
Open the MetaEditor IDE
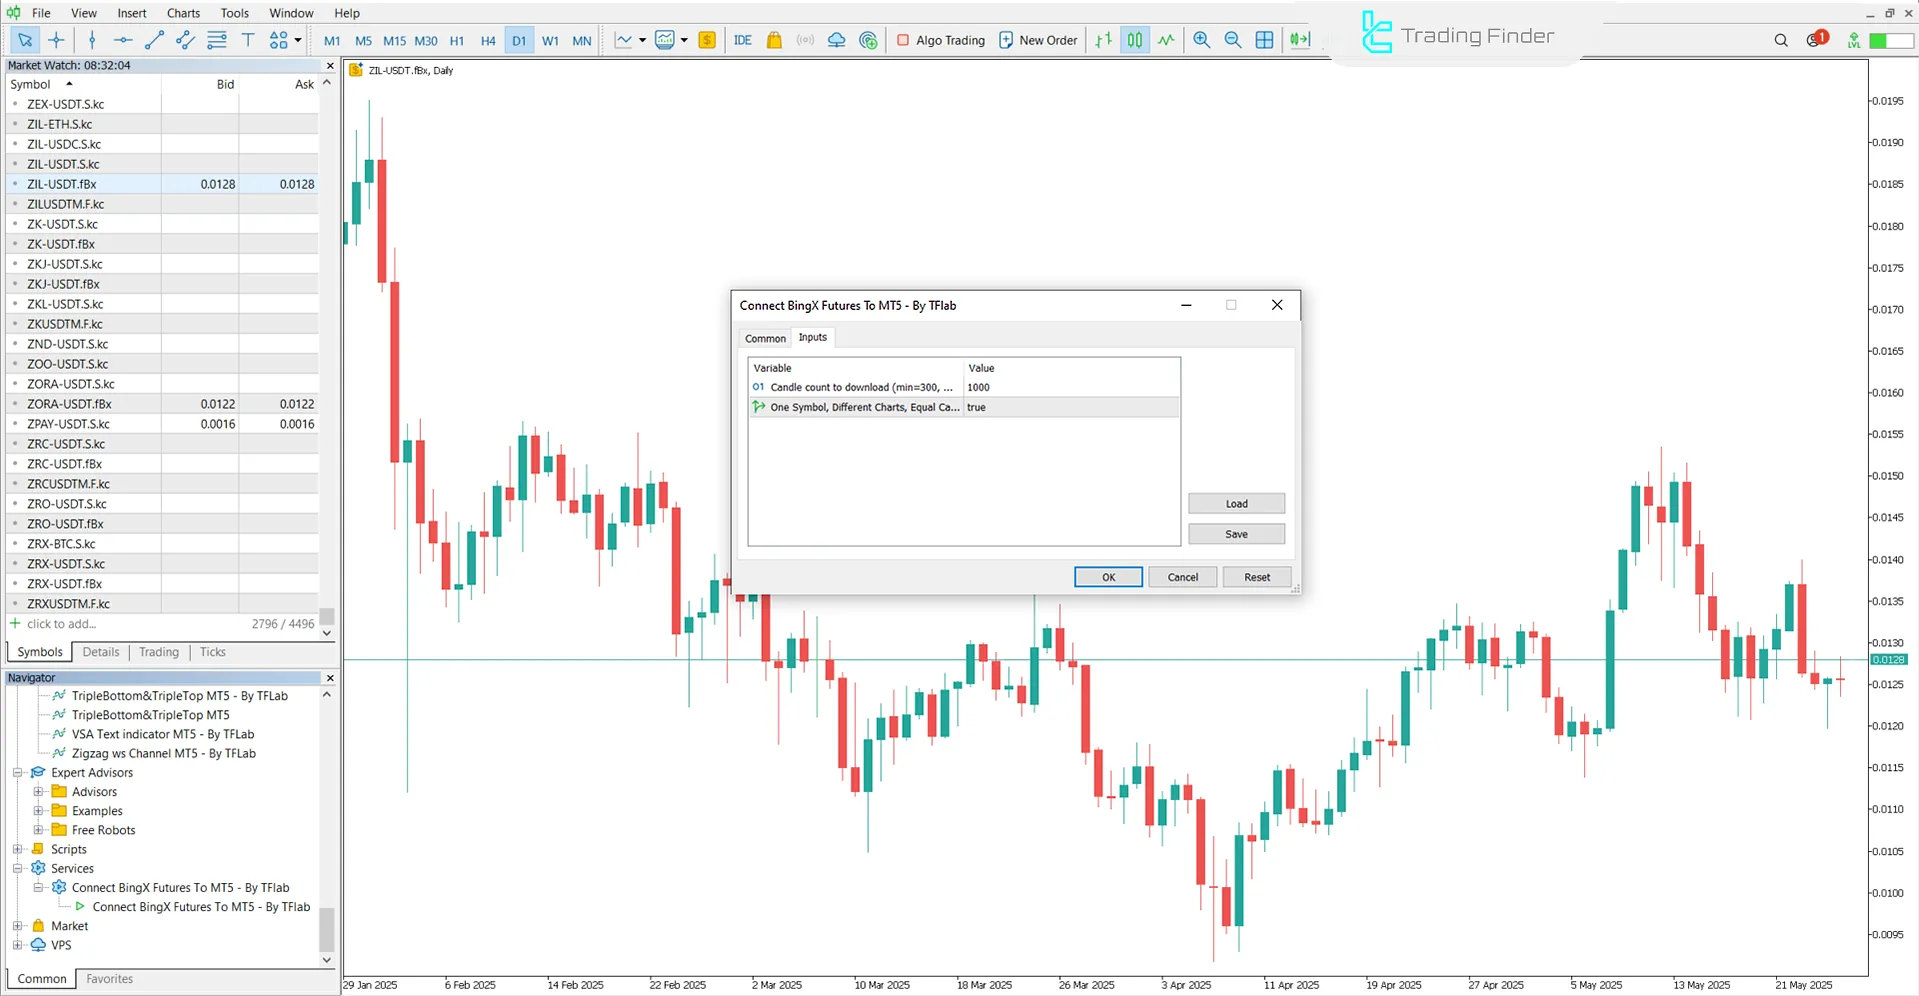(742, 40)
